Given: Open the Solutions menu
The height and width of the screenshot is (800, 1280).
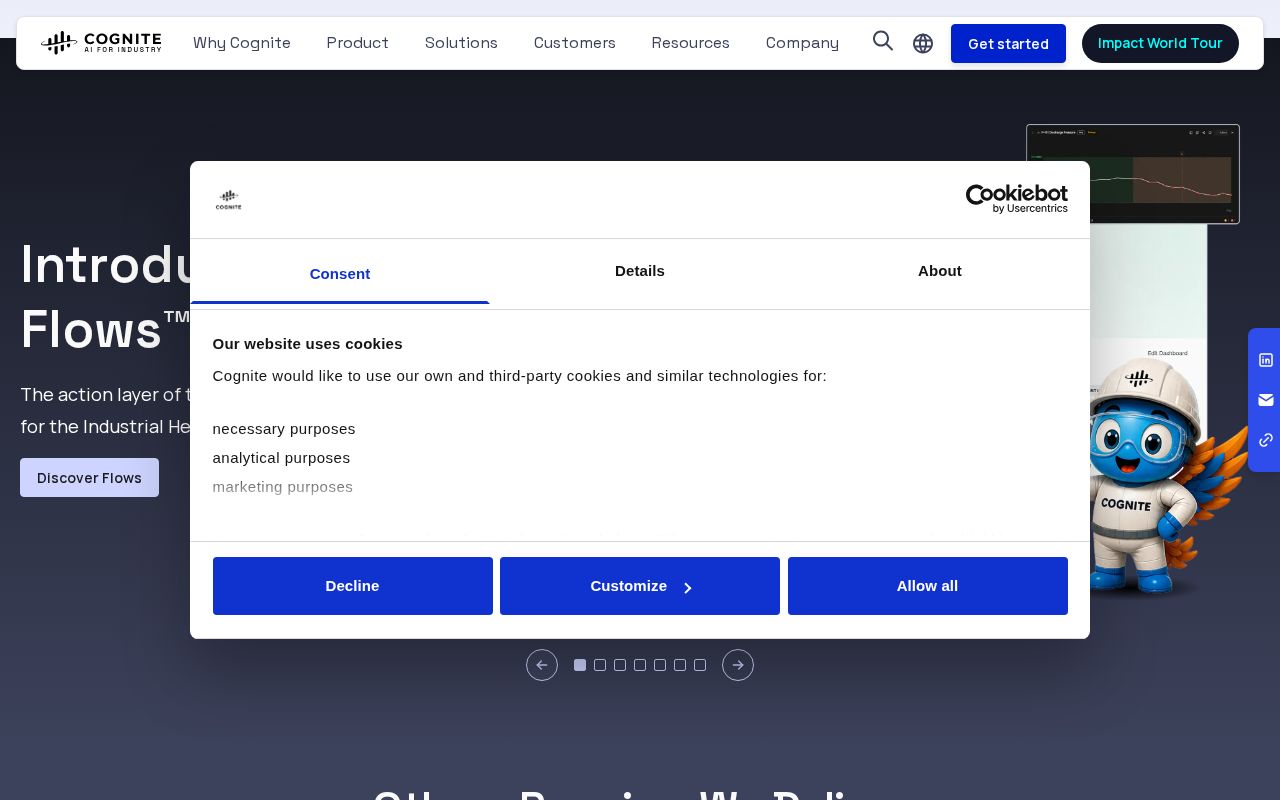Looking at the screenshot, I should click(x=461, y=43).
